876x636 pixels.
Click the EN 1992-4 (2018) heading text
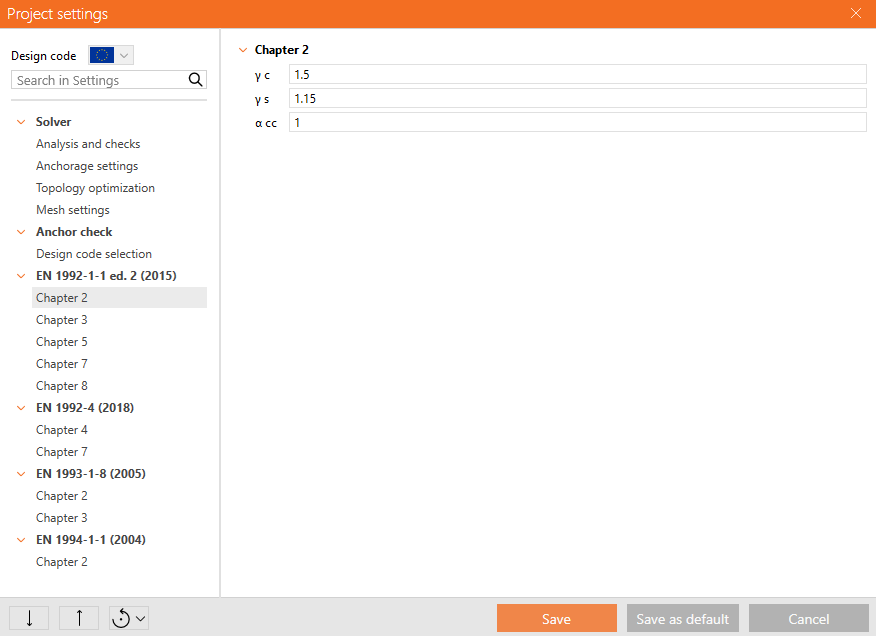[85, 408]
